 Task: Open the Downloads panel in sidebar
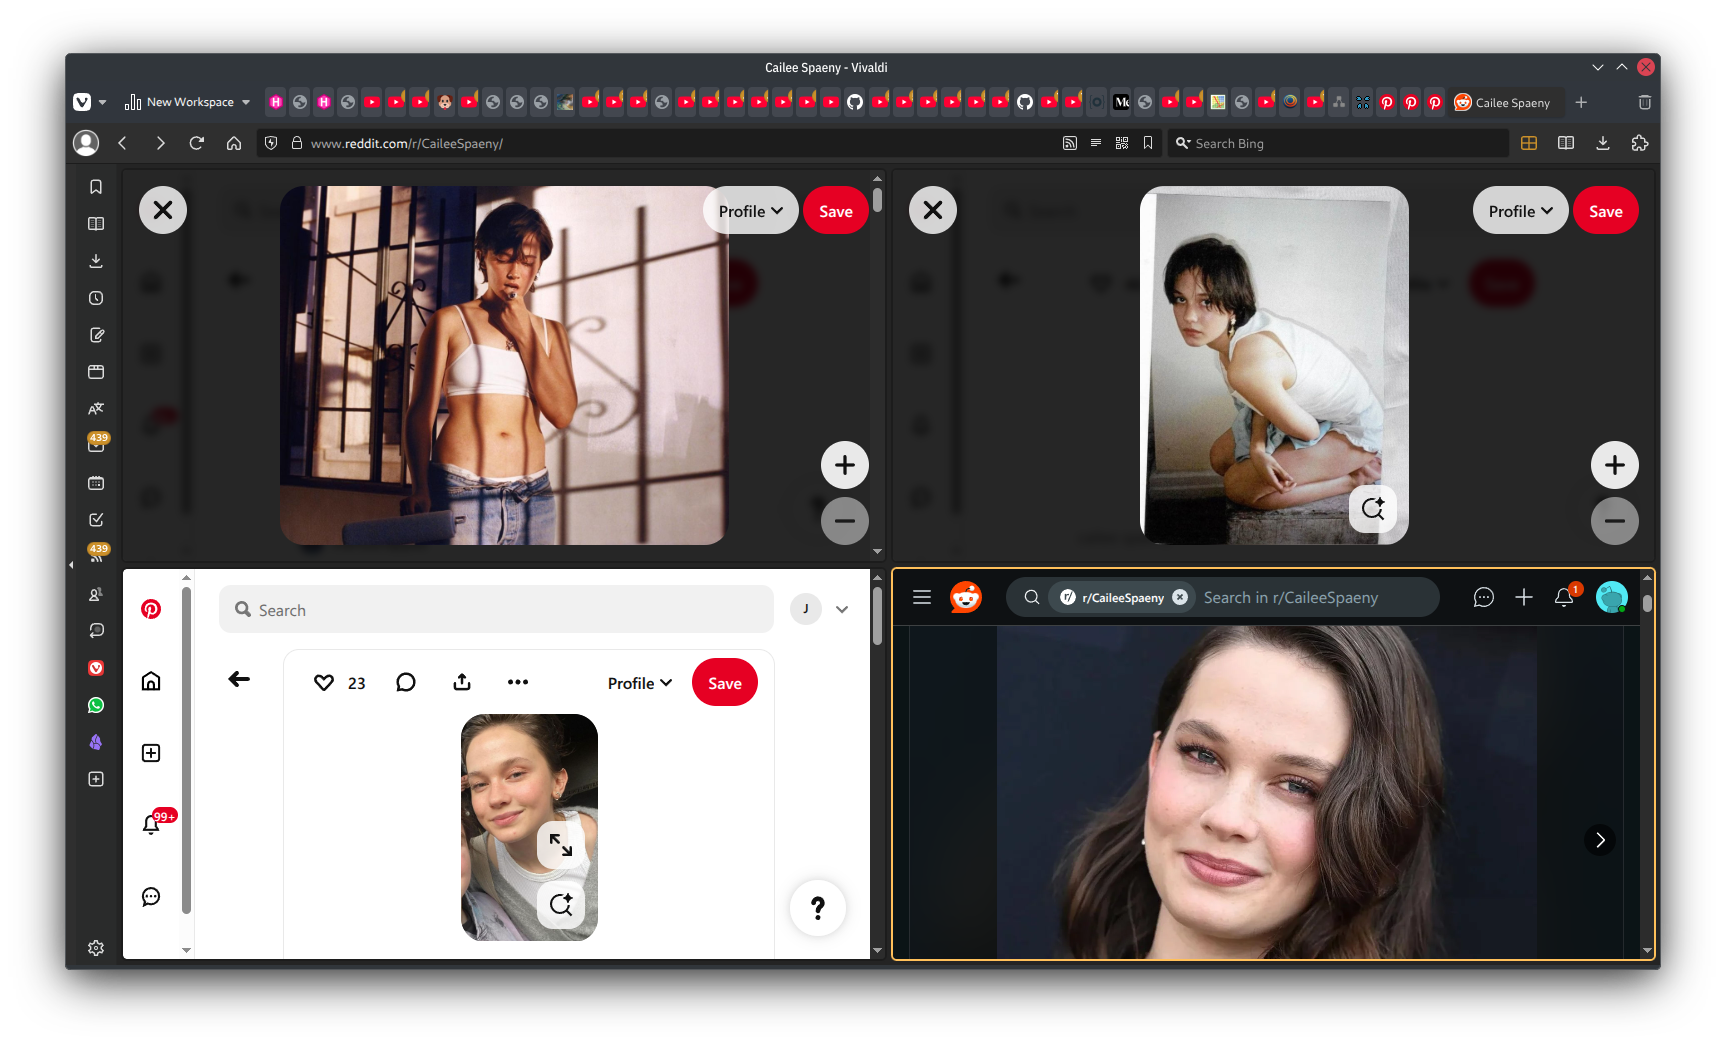(x=96, y=261)
